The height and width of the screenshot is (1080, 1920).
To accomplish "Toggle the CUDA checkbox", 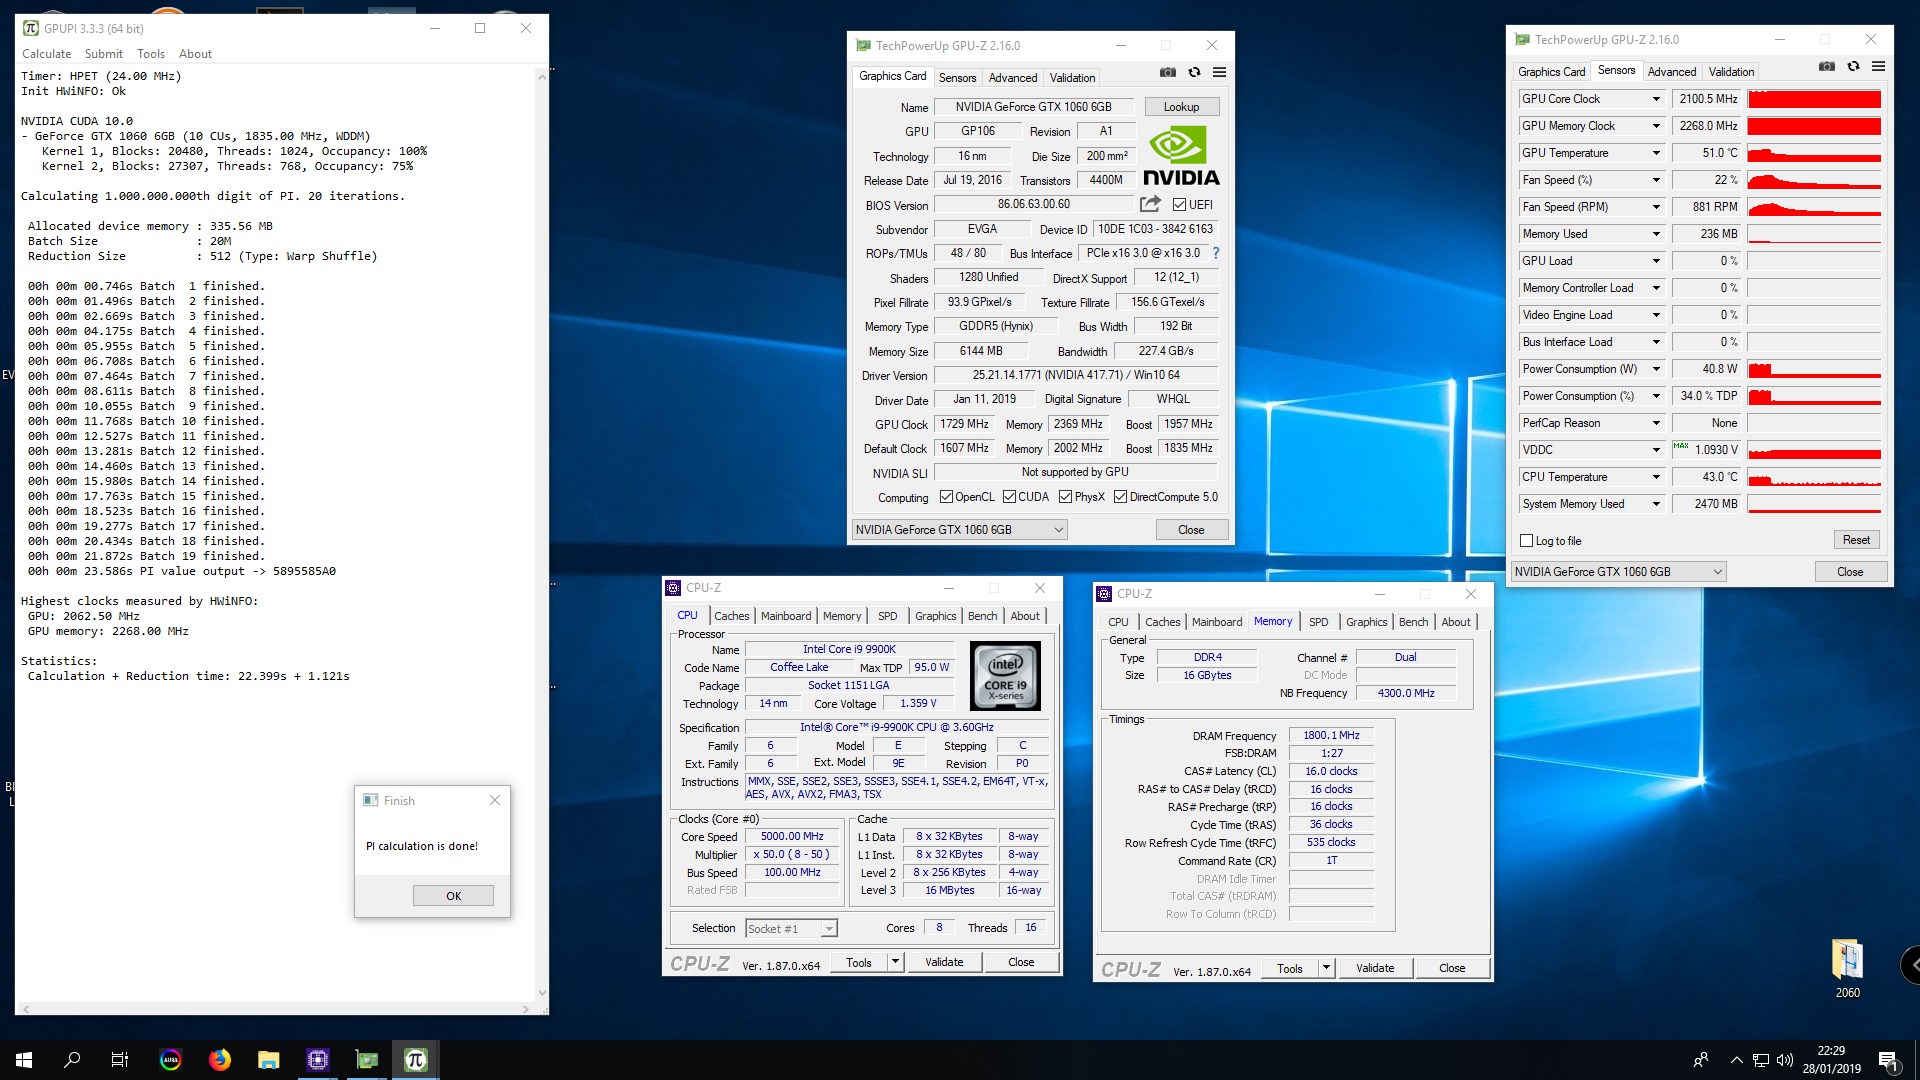I will pos(1009,497).
